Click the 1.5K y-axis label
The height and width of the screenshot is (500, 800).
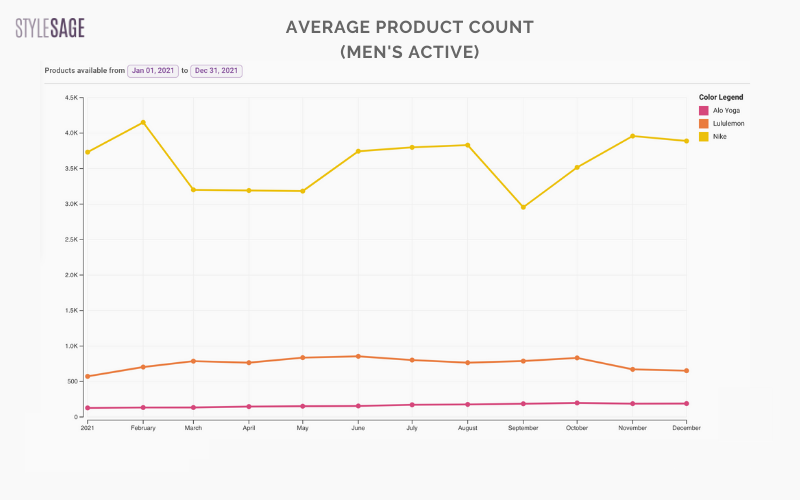point(71,311)
